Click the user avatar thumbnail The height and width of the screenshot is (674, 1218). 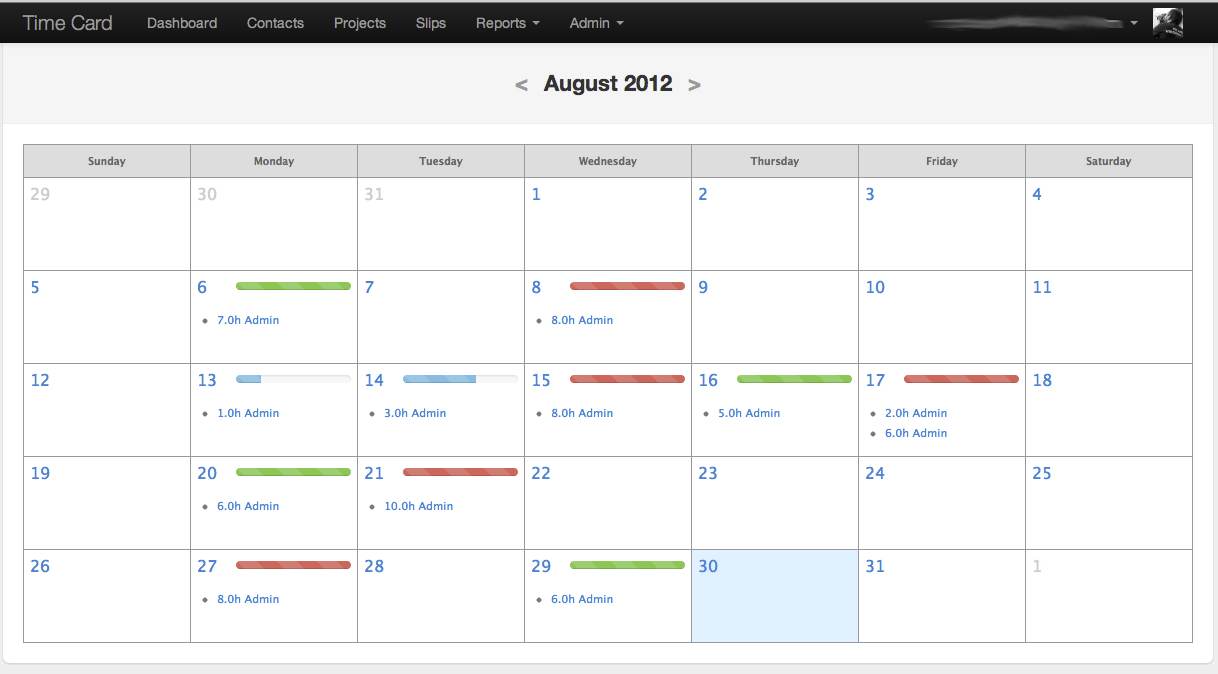pos(1168,23)
